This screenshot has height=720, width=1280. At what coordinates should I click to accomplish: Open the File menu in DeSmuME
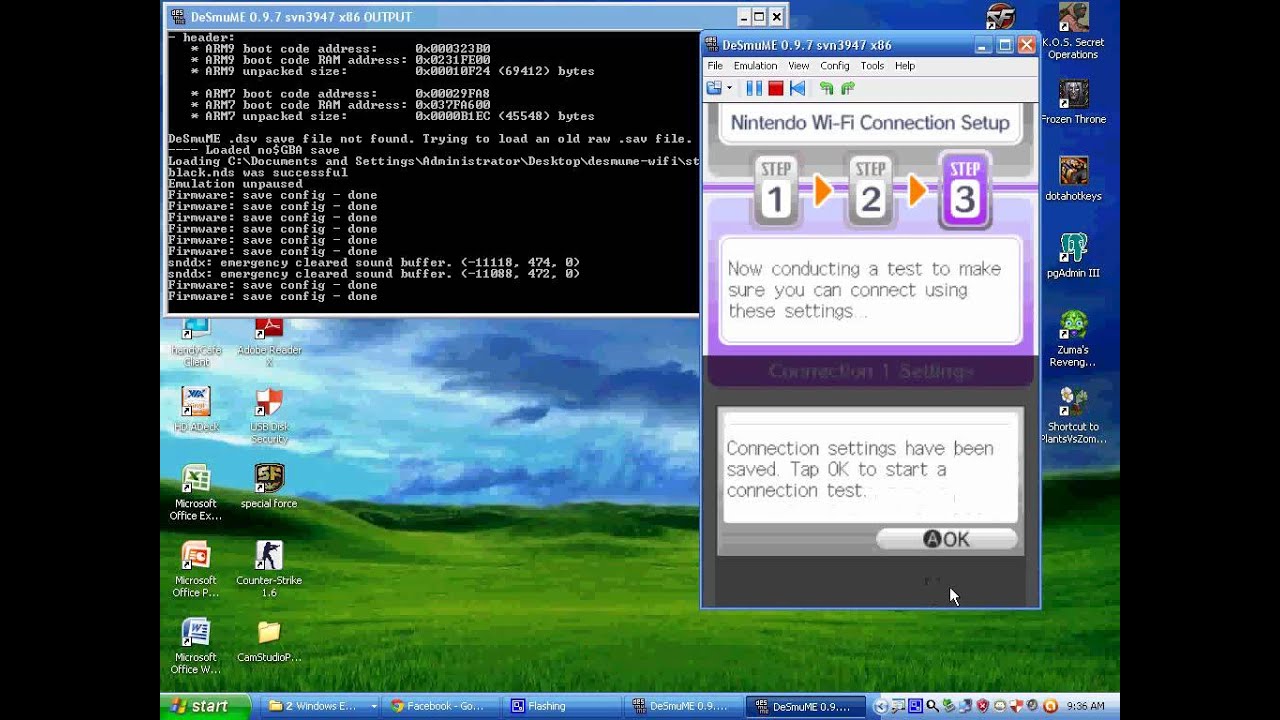point(715,66)
